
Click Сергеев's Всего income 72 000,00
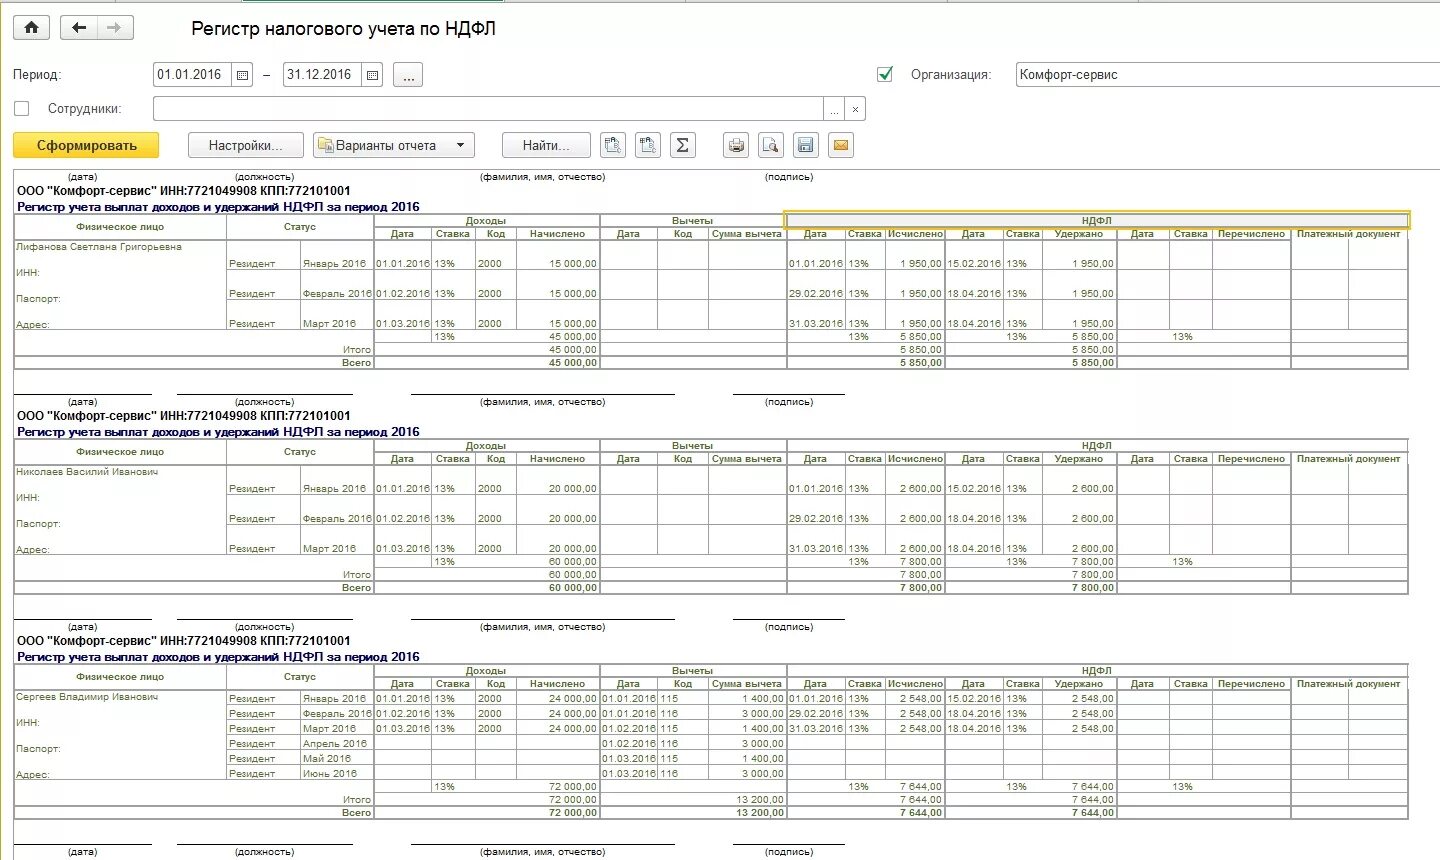573,812
